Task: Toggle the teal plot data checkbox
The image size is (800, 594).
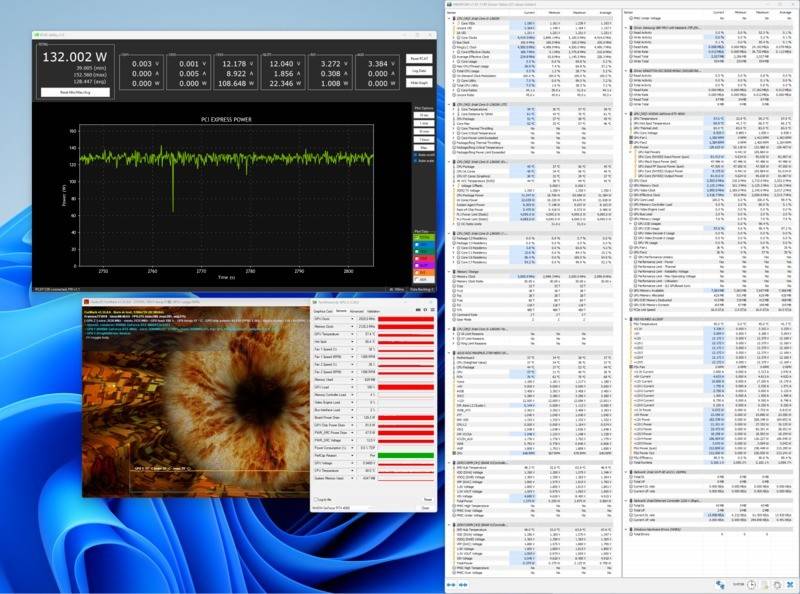Action: 417,252
